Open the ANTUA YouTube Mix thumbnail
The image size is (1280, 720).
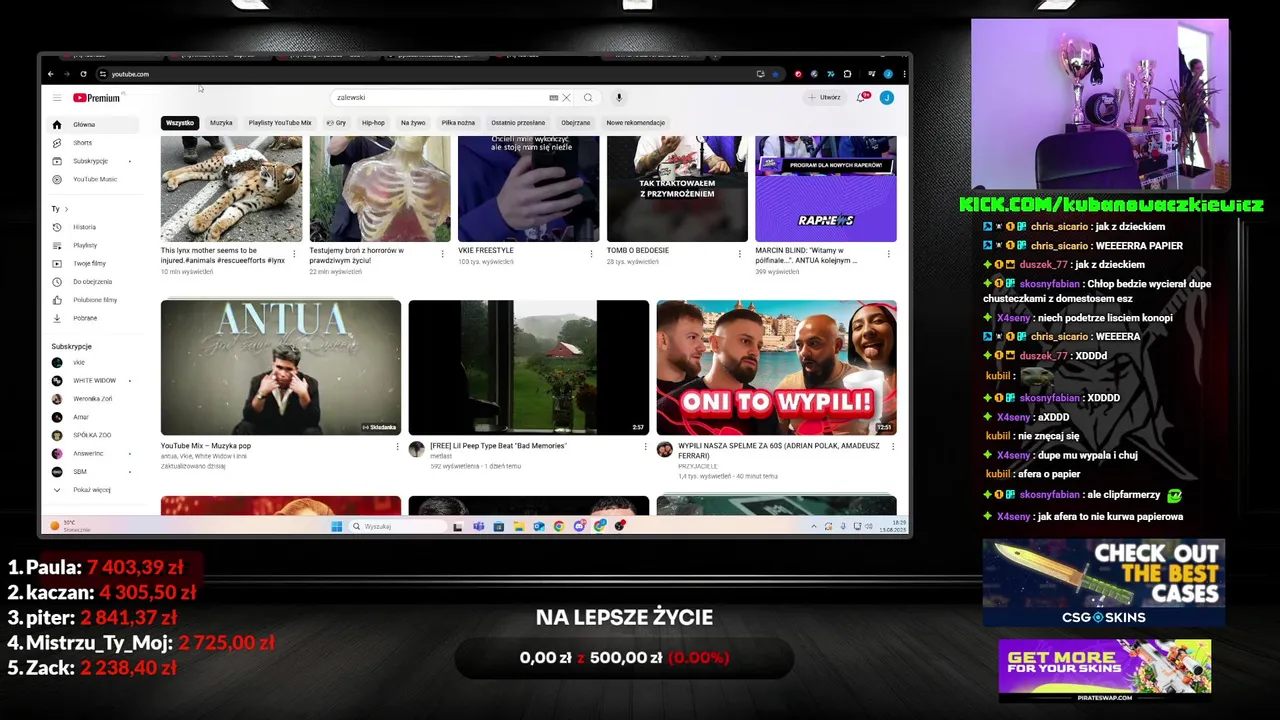click(281, 367)
